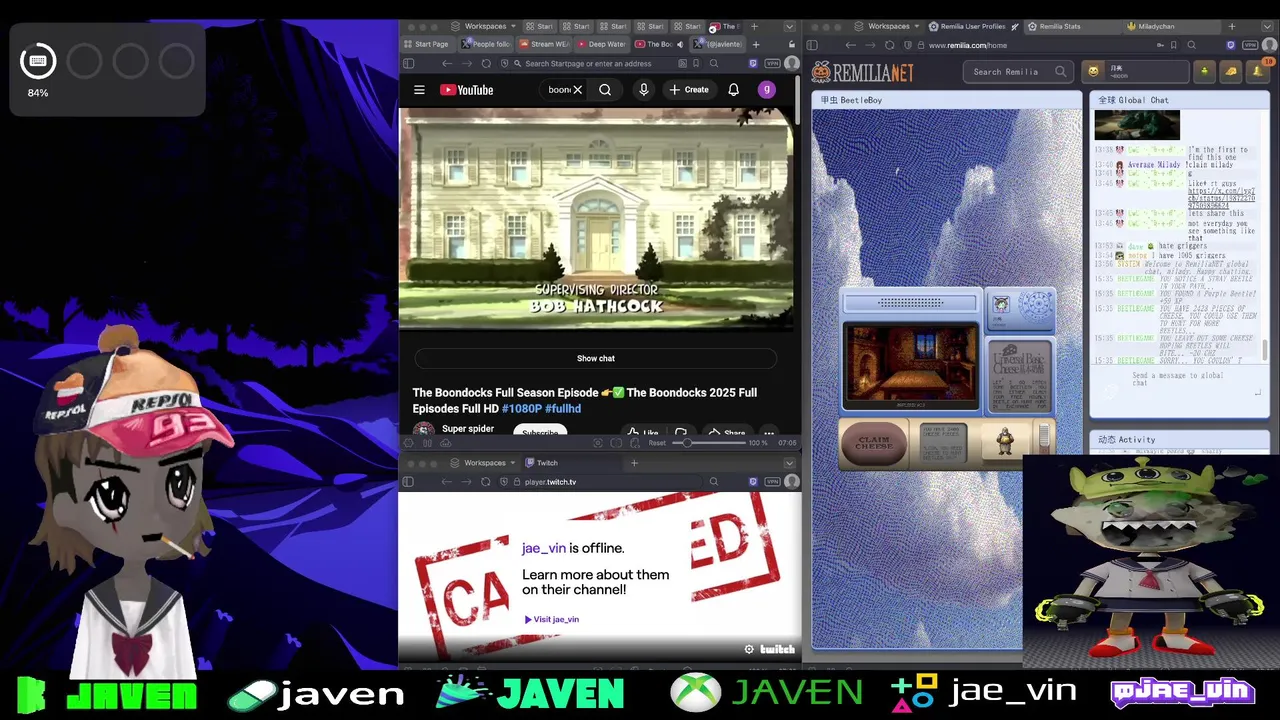Adjust the zoom slider in status bar

tap(708, 443)
